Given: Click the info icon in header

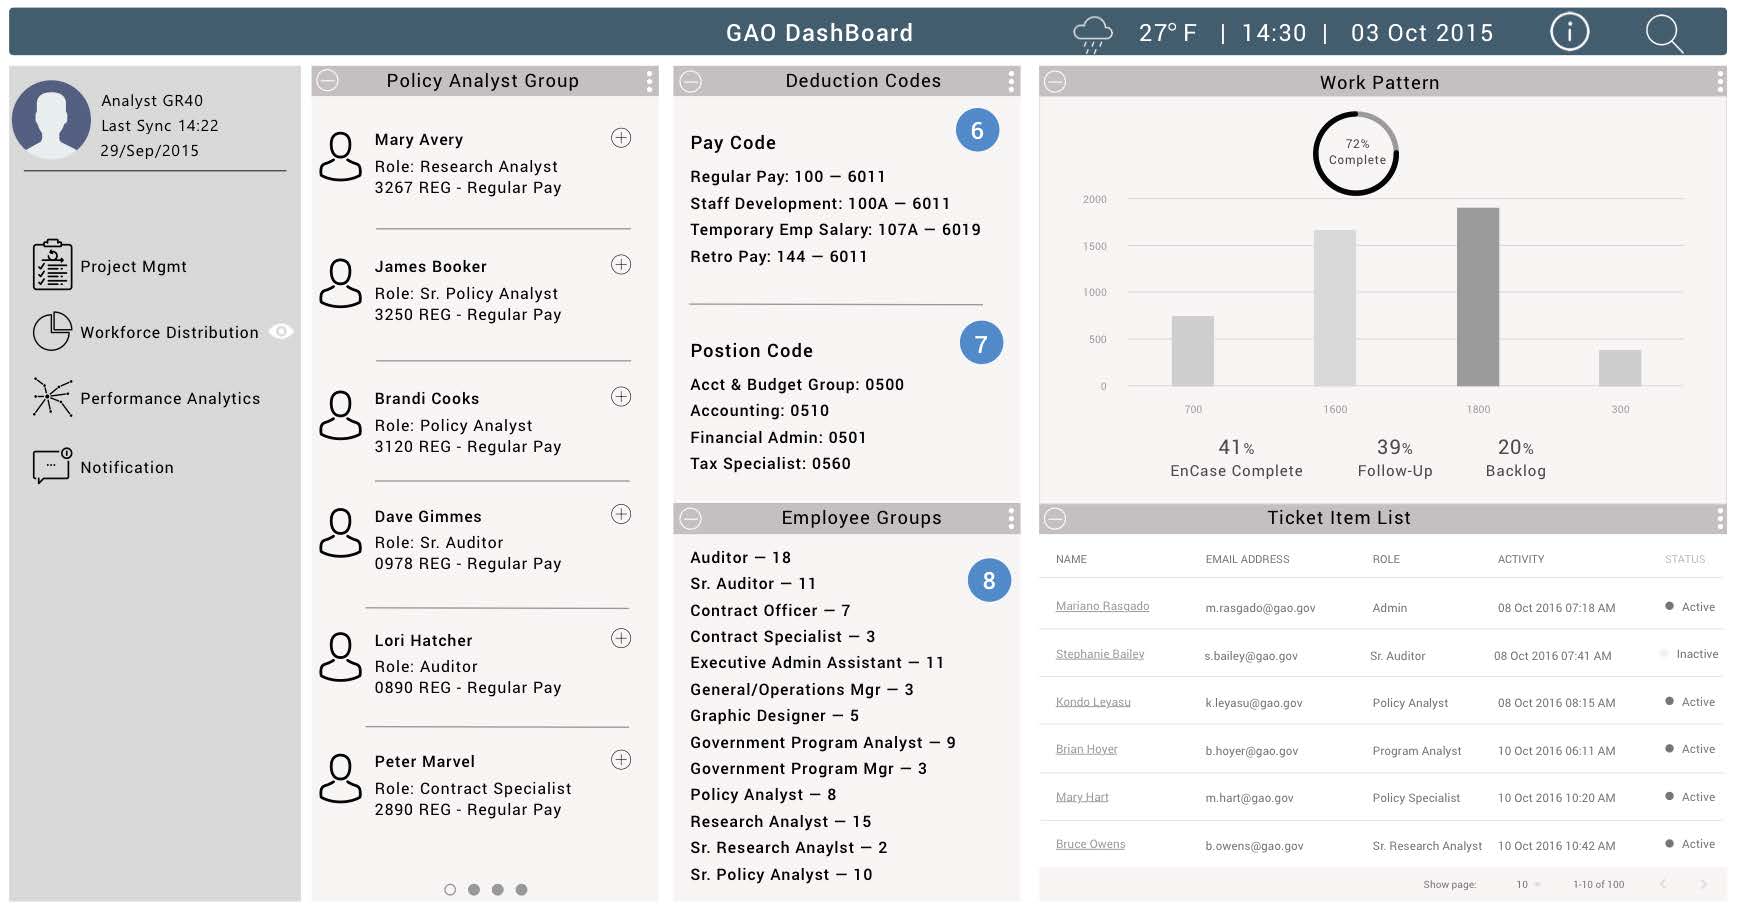Looking at the screenshot, I should point(1568,33).
